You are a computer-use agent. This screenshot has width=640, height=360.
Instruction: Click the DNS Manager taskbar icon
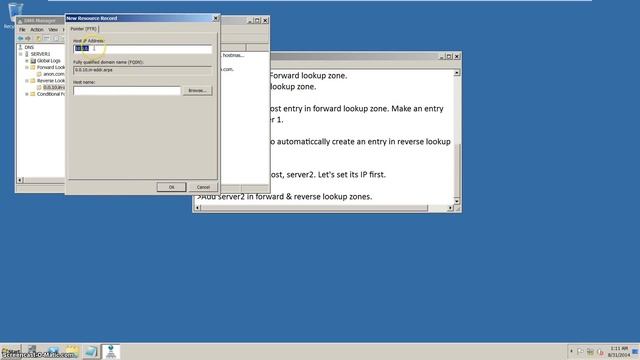(111, 351)
